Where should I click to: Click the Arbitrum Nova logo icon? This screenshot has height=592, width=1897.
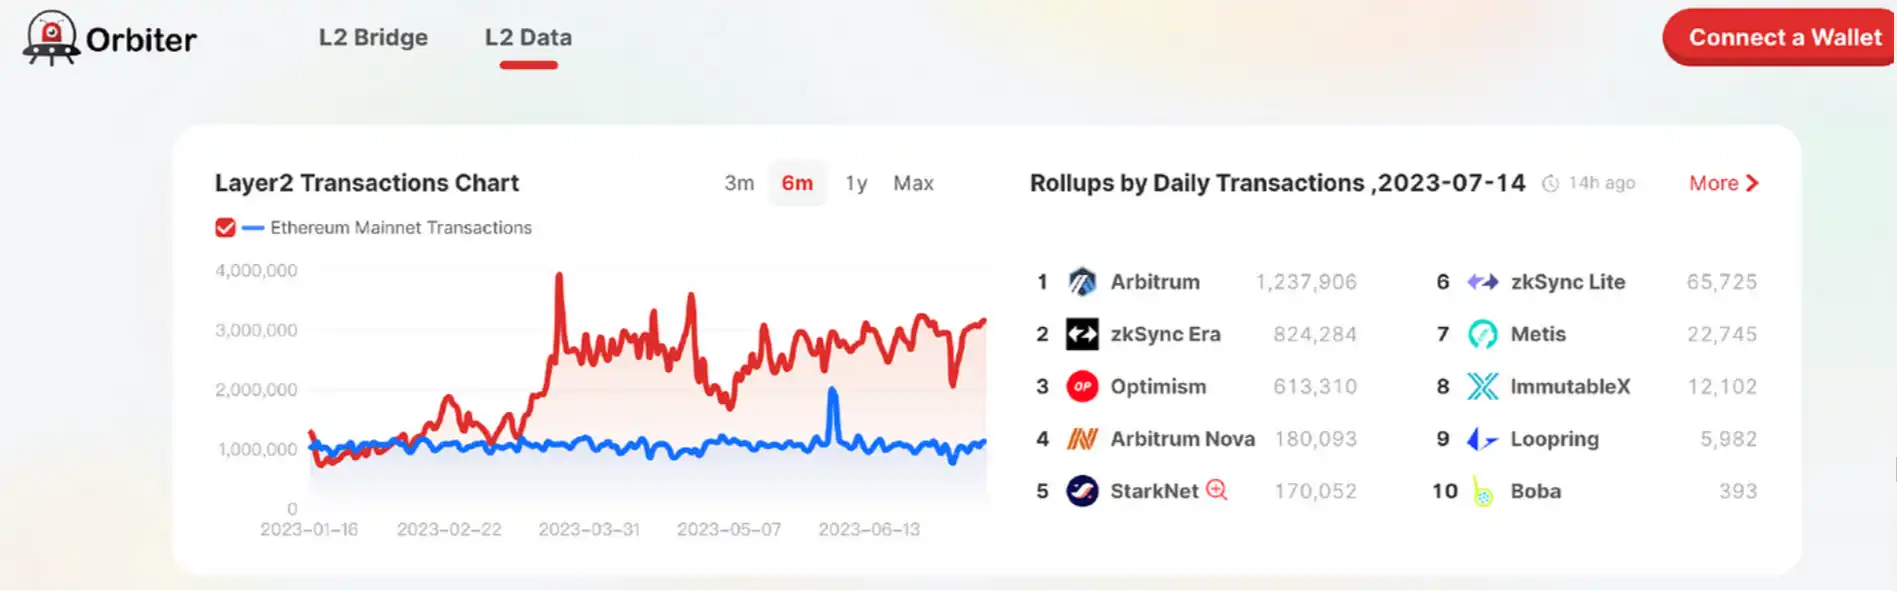(1082, 439)
